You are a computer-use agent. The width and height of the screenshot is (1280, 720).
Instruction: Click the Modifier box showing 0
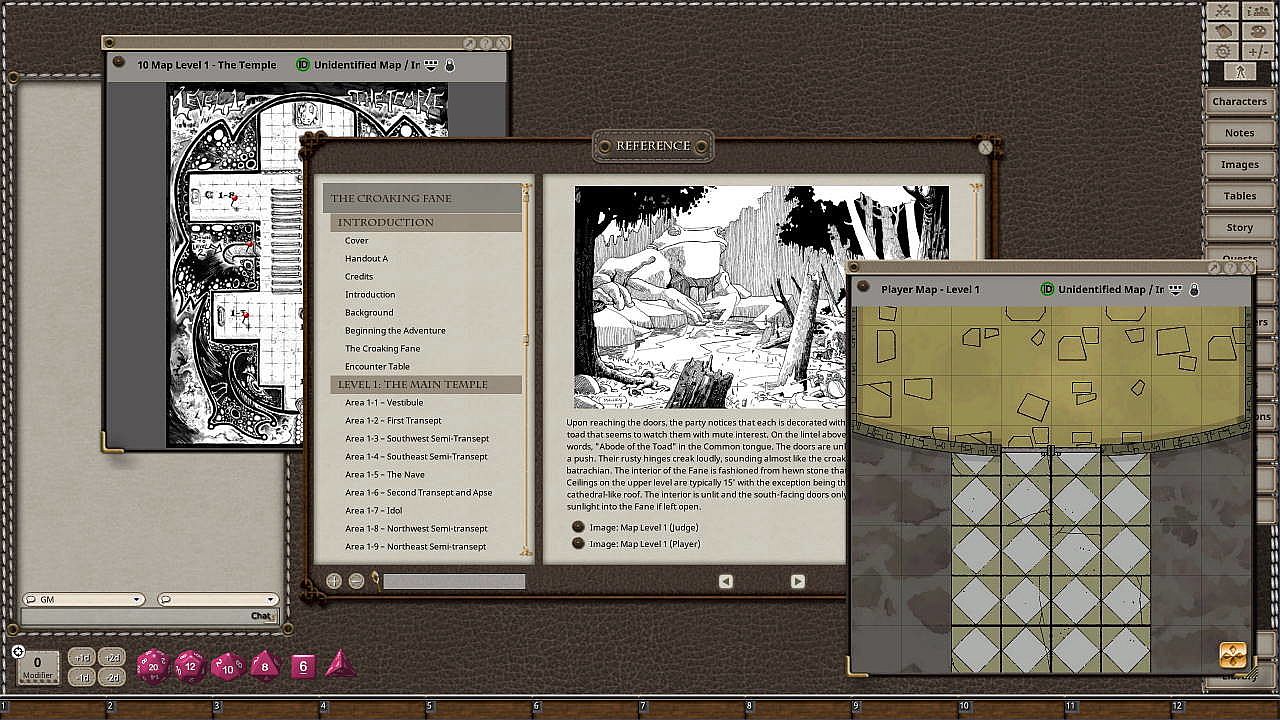(38, 667)
